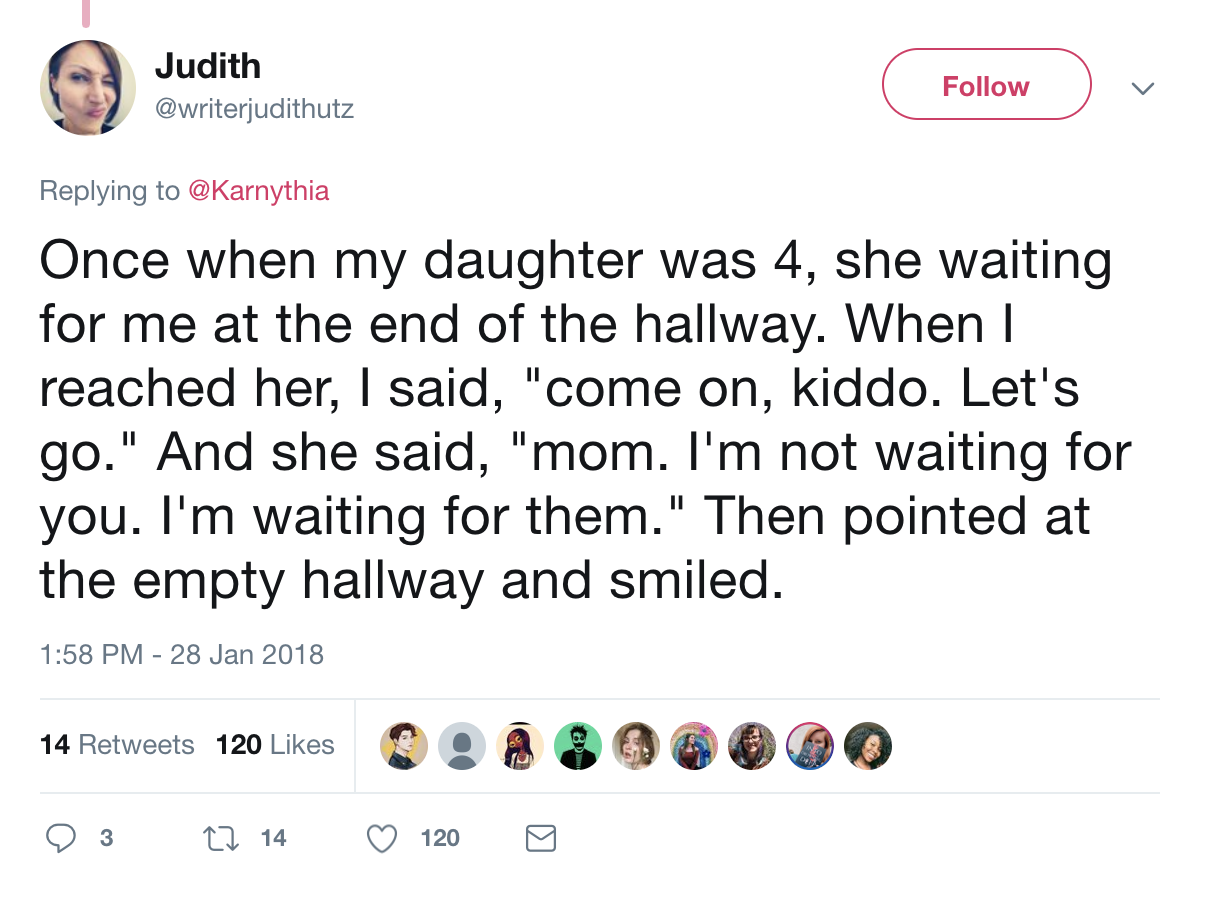This screenshot has height=900, width=1208.
Task: Click liker avatar with the pink-purple ring border
Action: click(810, 746)
